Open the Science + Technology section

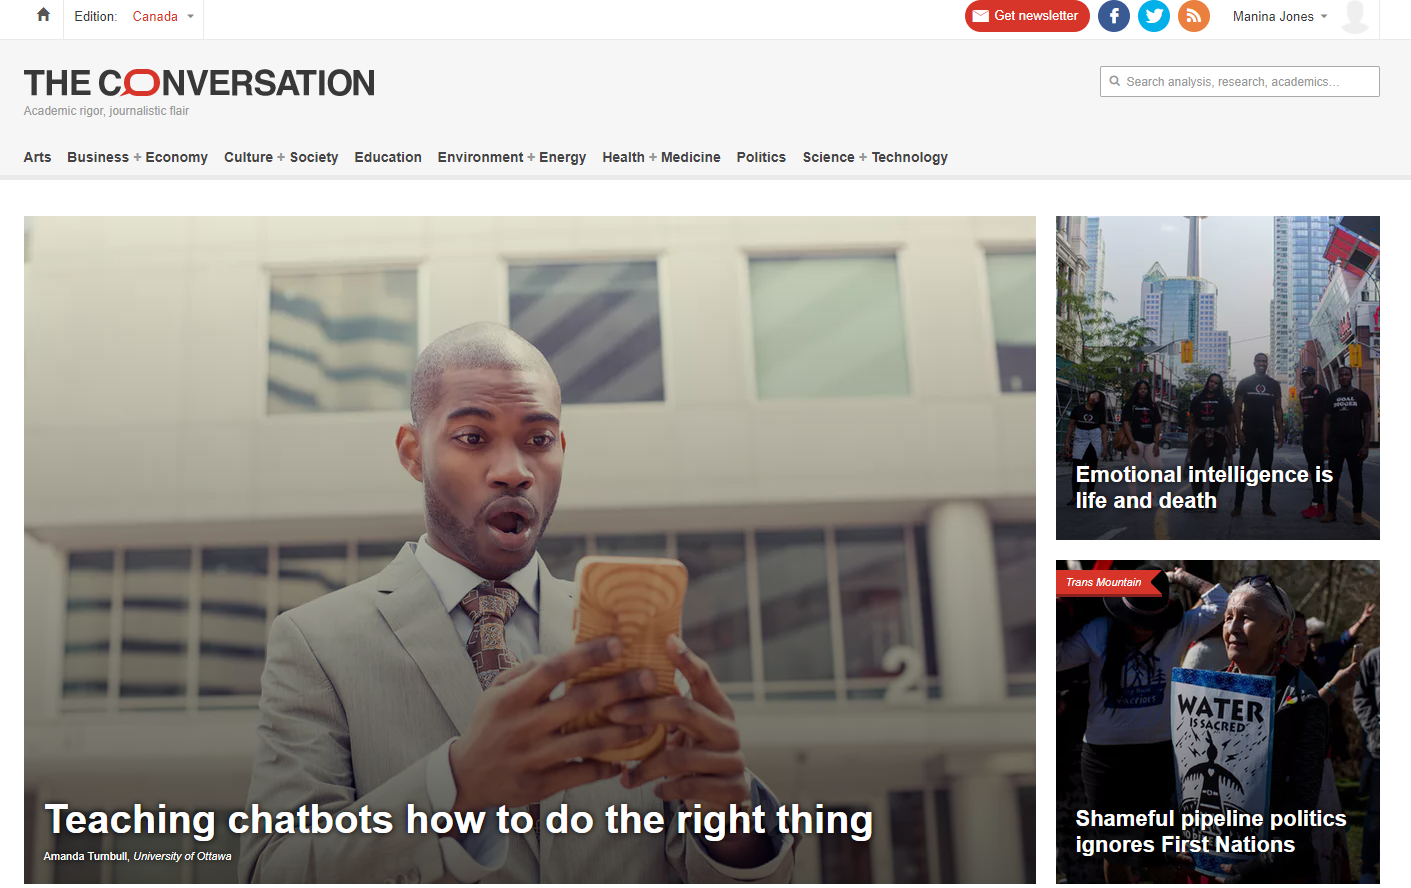tap(875, 157)
